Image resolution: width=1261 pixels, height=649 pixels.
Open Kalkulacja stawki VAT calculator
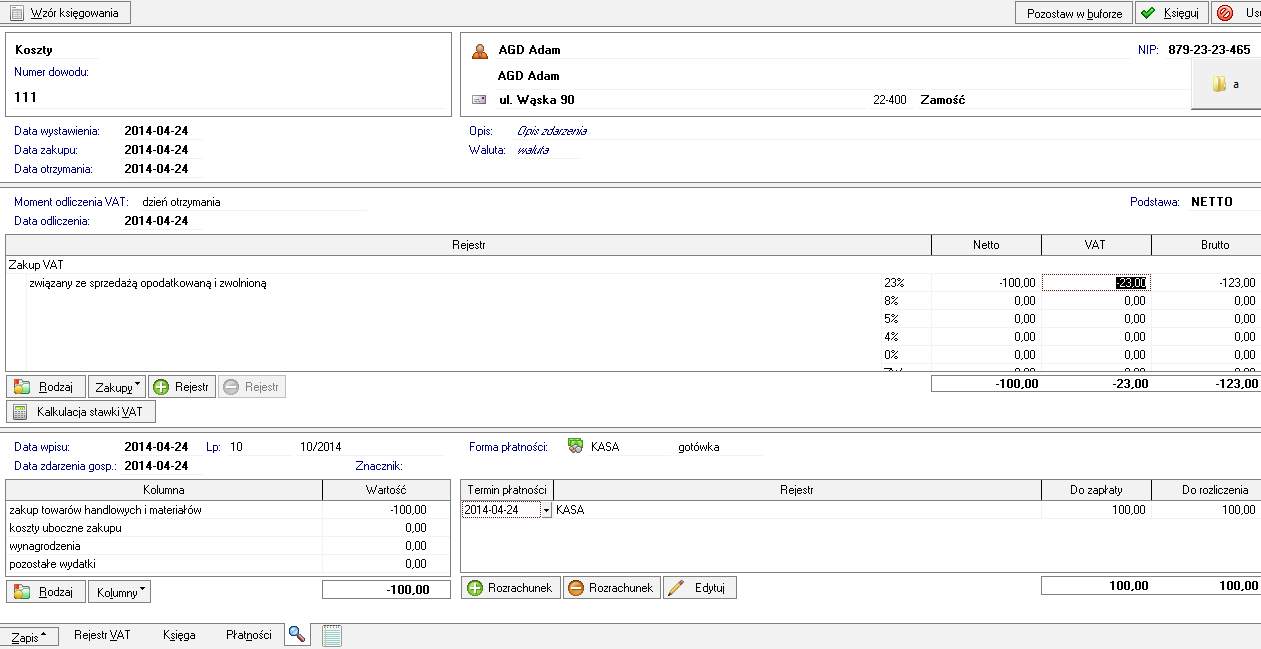(x=81, y=412)
